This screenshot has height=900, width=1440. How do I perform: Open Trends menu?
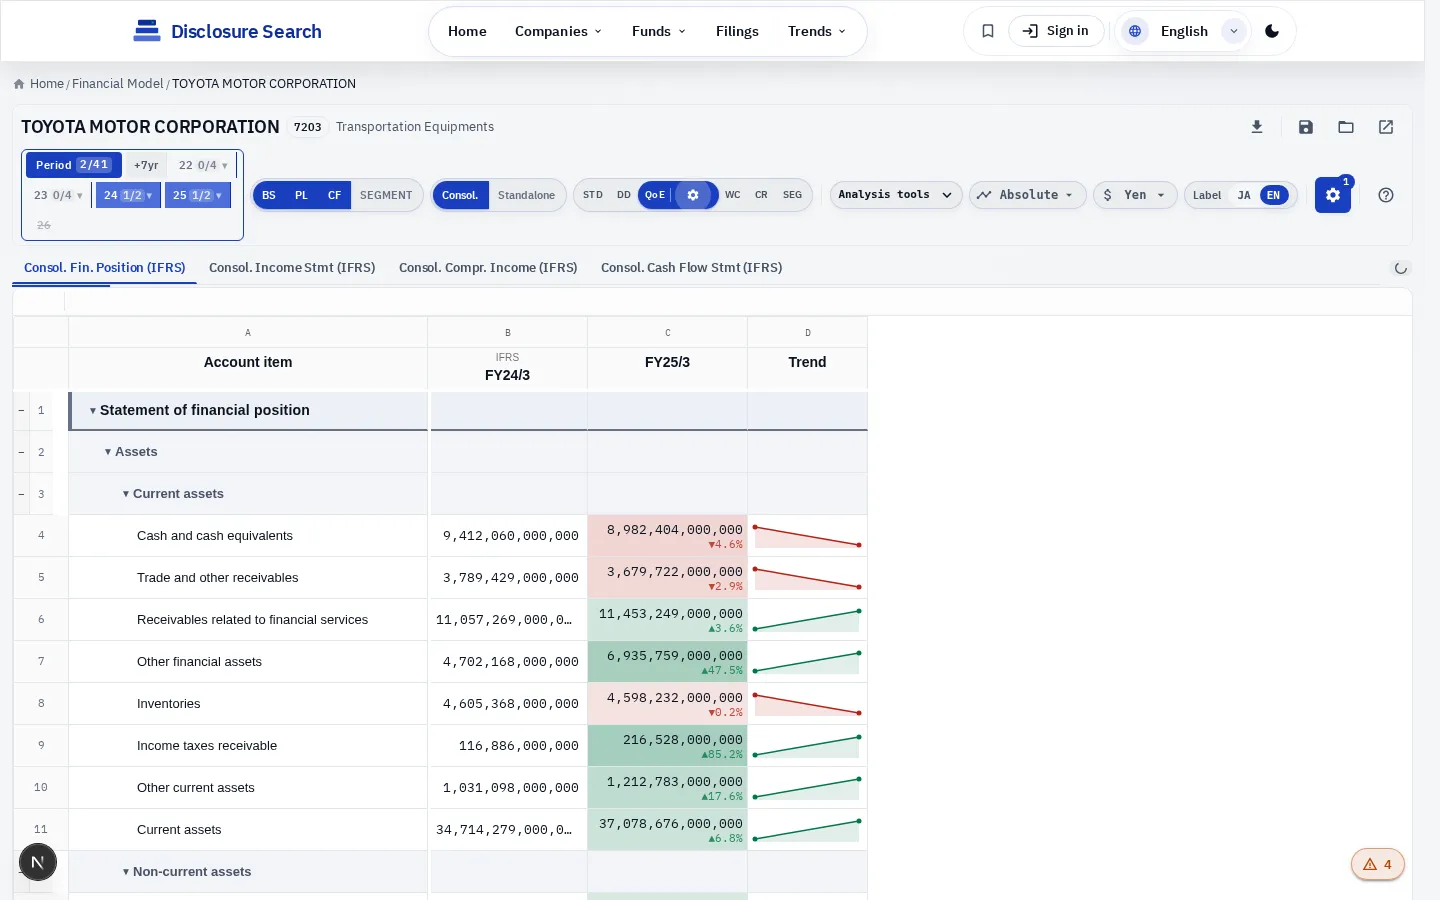pos(817,31)
